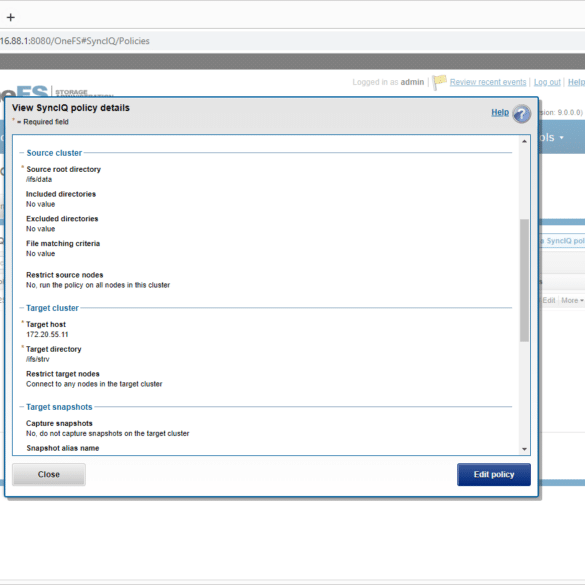Viewport: 585px width, 585px height.
Task: Open the More dropdown behind the dialog
Action: tap(572, 300)
